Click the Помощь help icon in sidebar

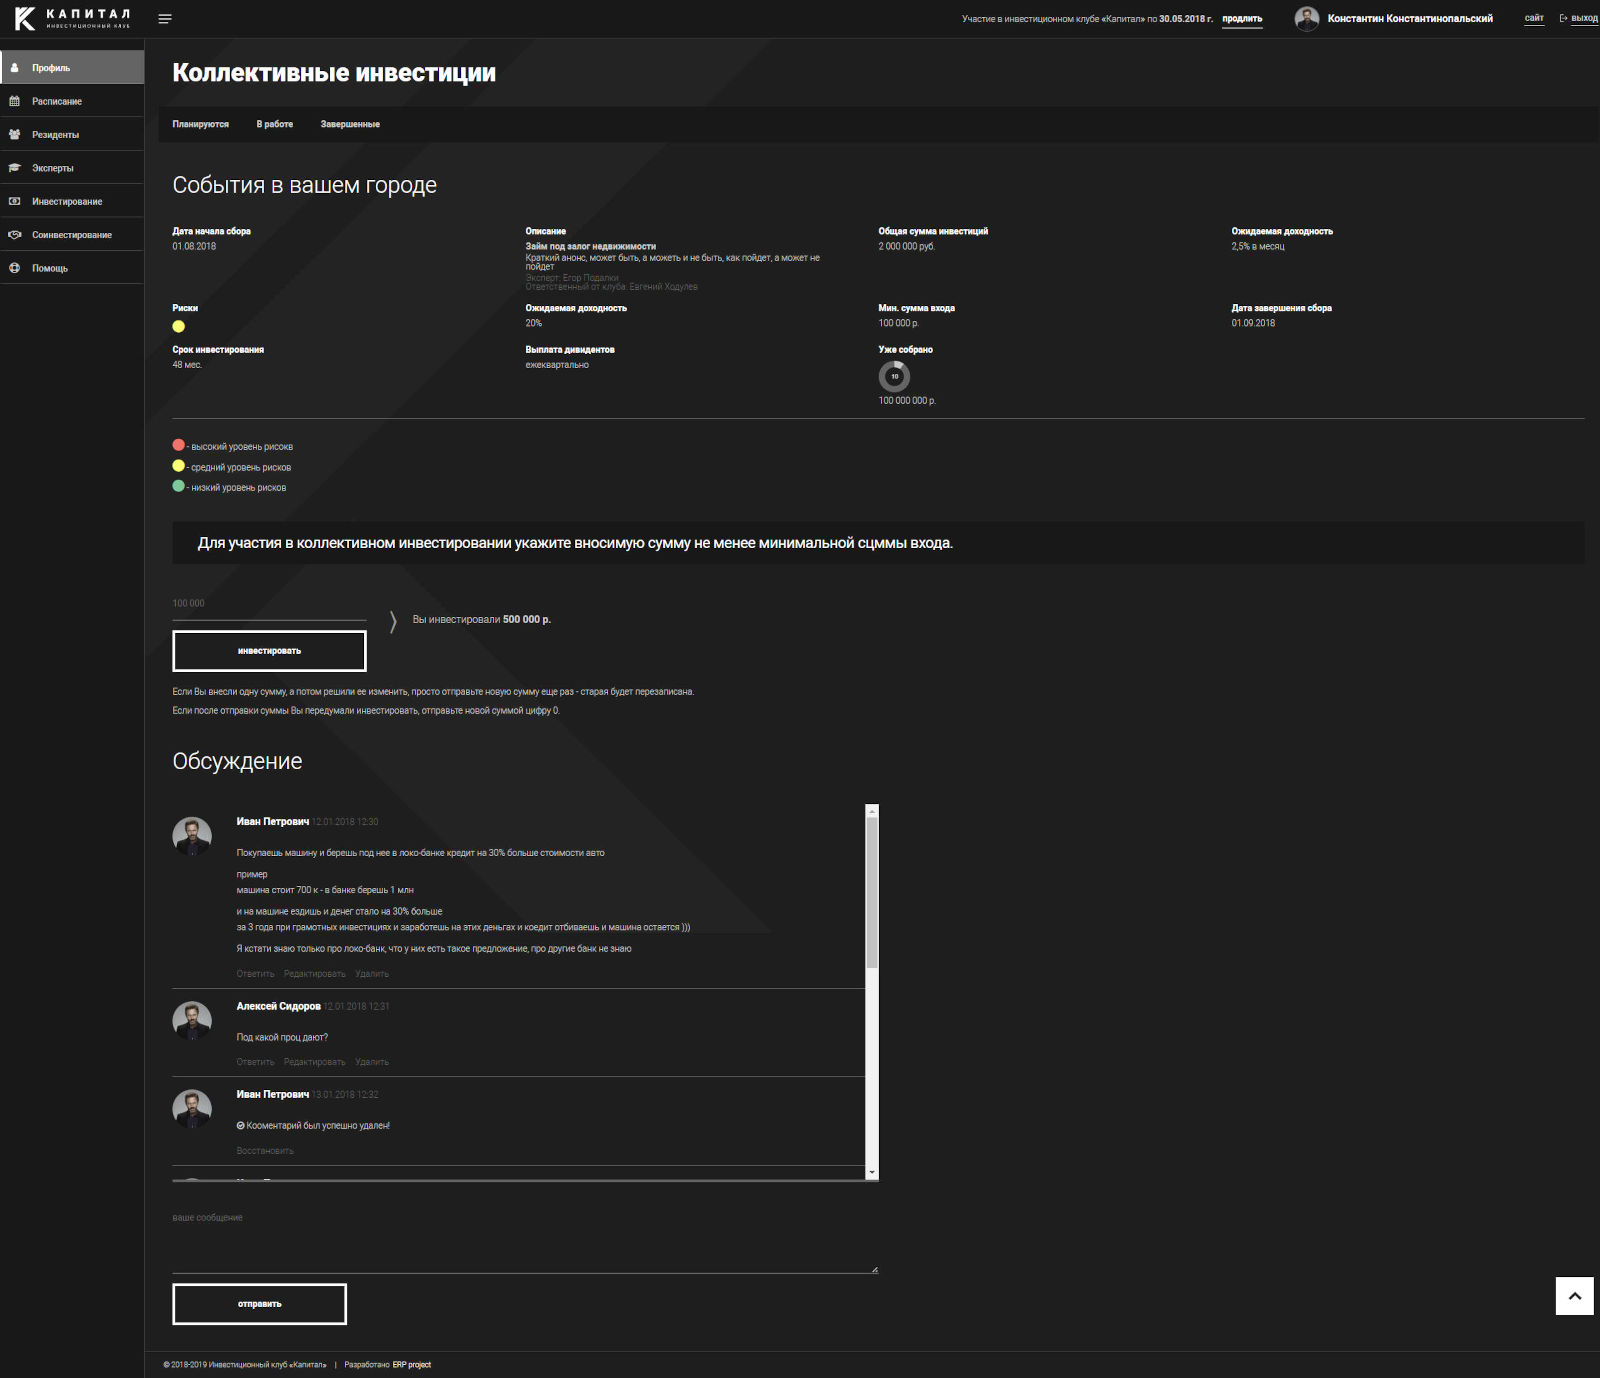[x=15, y=268]
